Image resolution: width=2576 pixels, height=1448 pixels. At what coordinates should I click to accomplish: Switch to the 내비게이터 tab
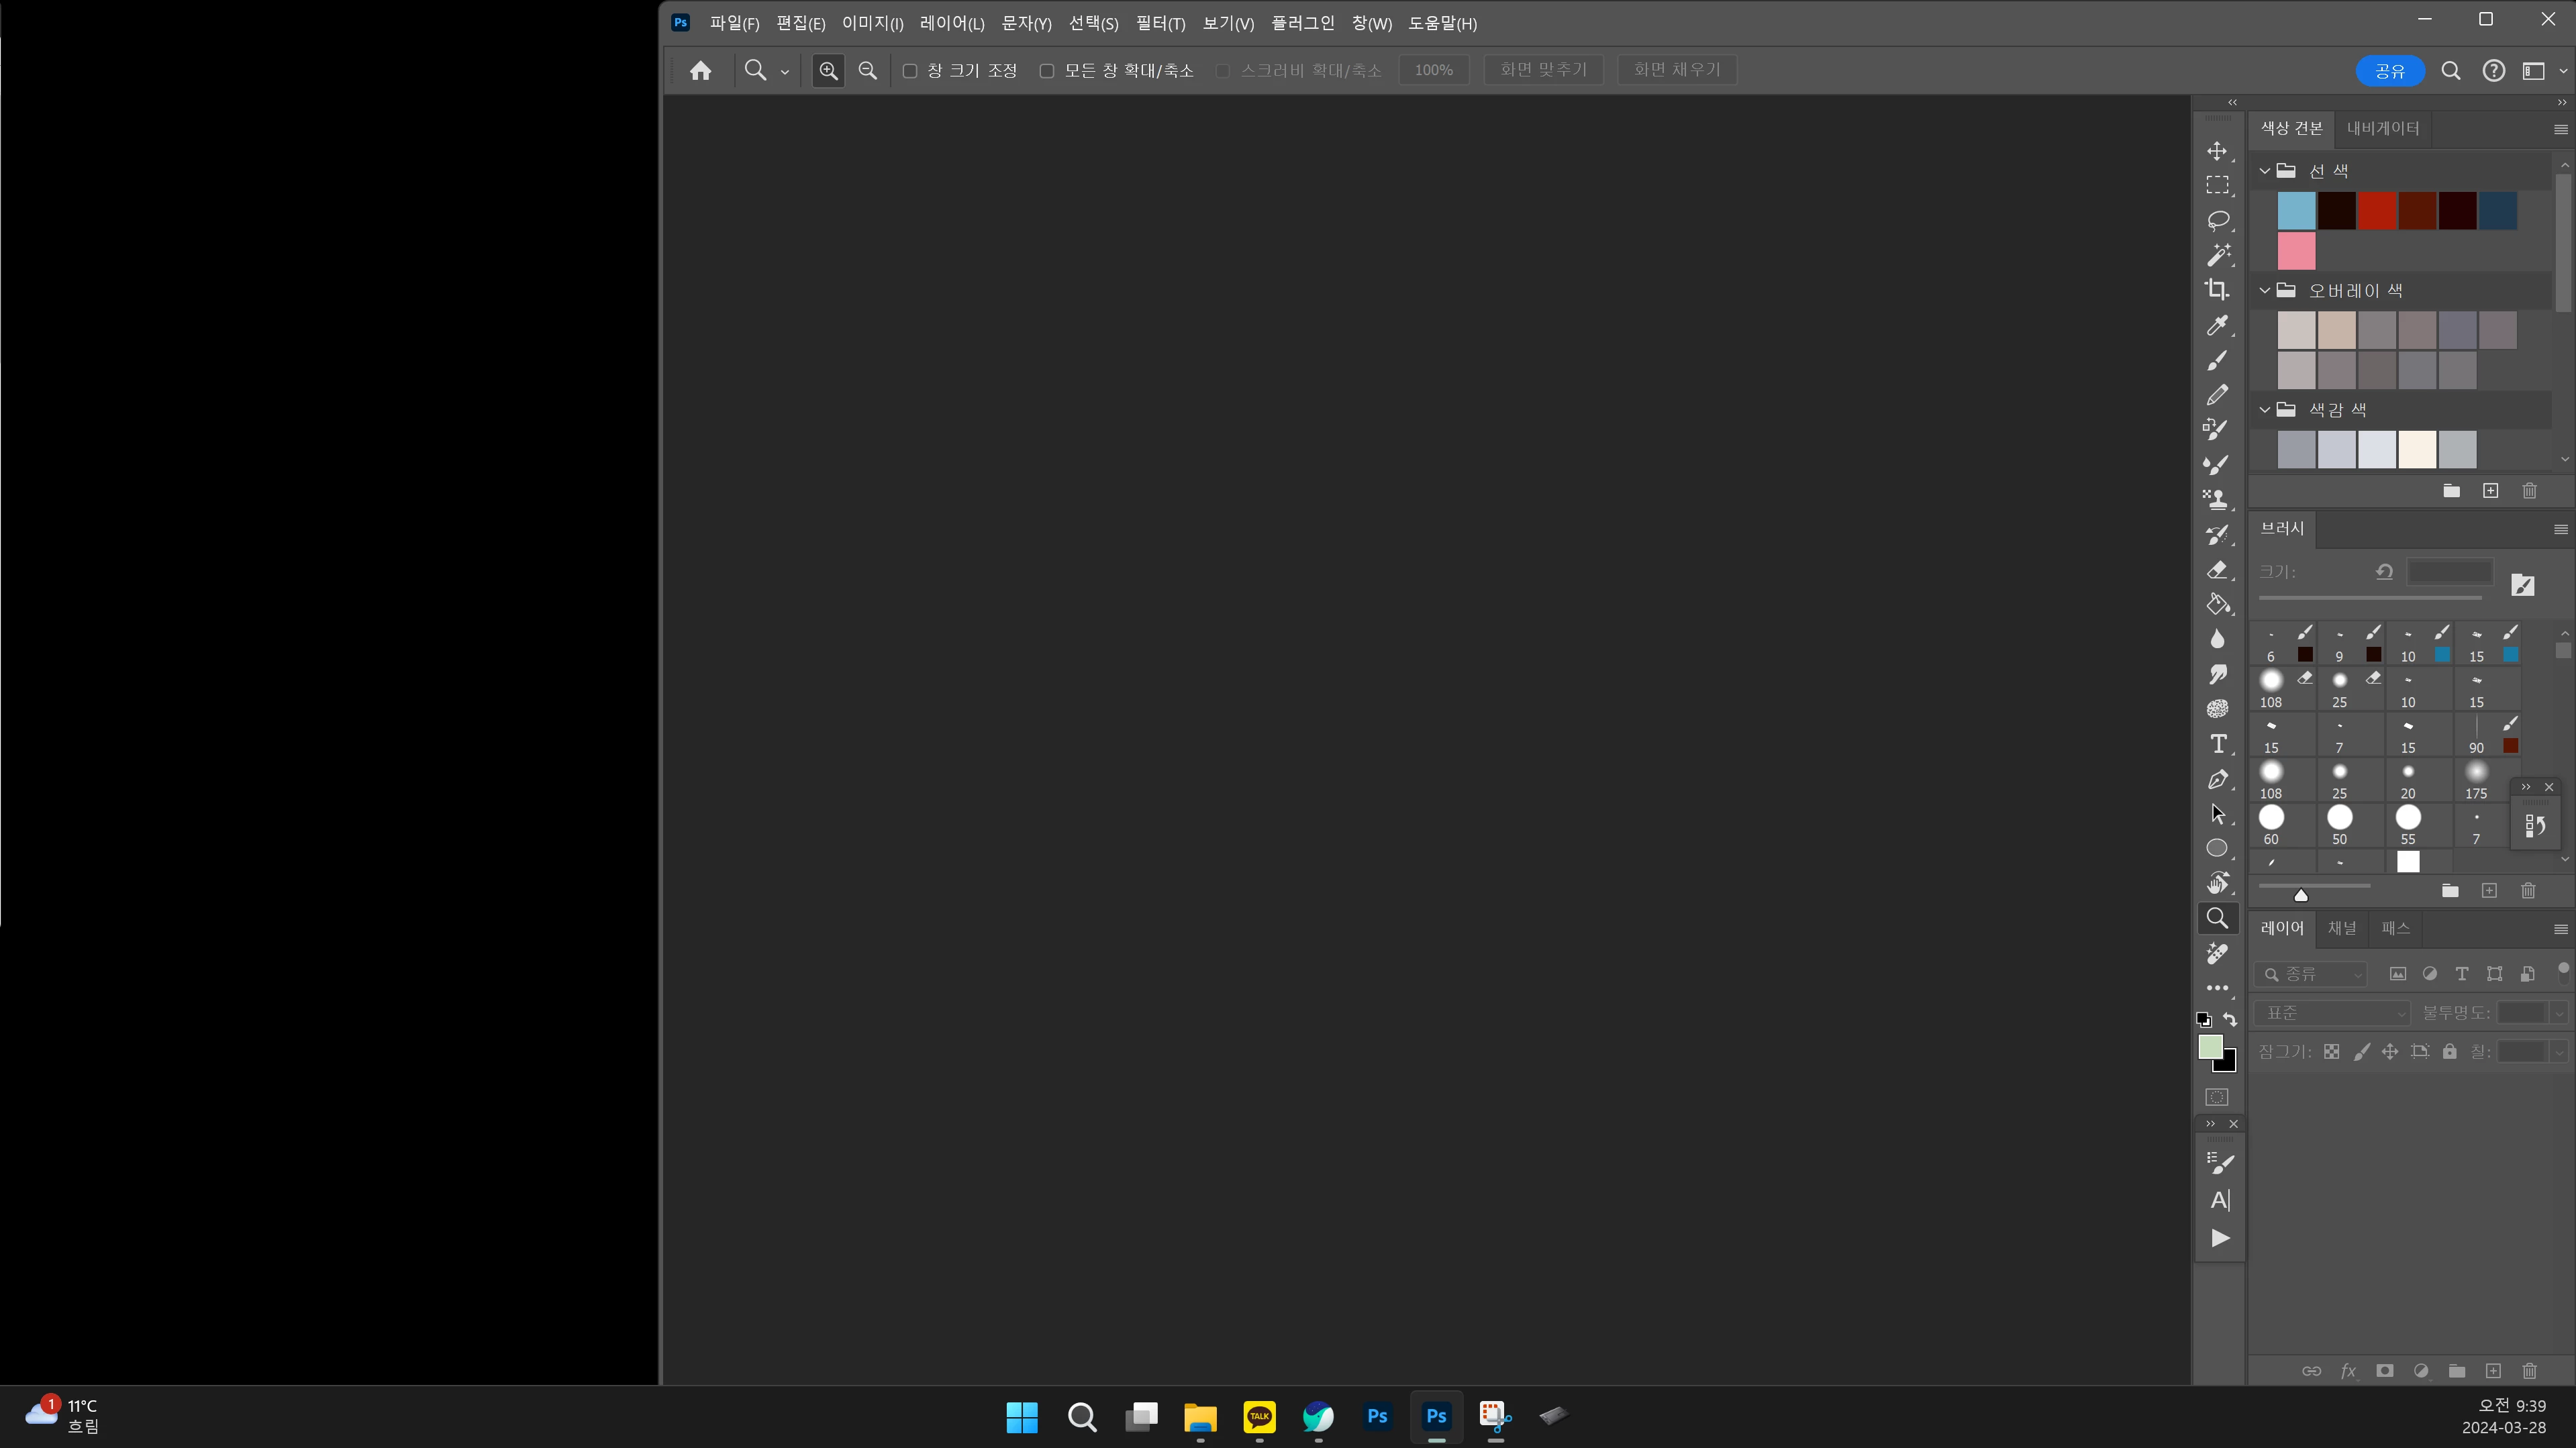[2383, 129]
